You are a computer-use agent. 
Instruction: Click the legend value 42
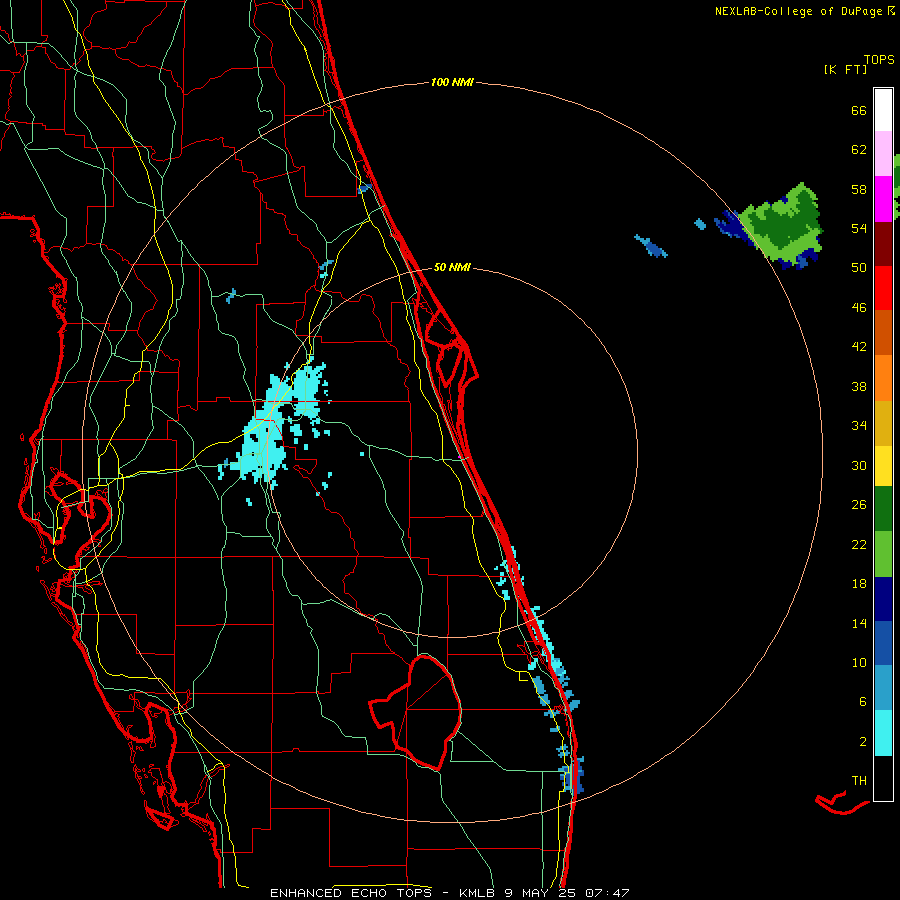pos(859,346)
